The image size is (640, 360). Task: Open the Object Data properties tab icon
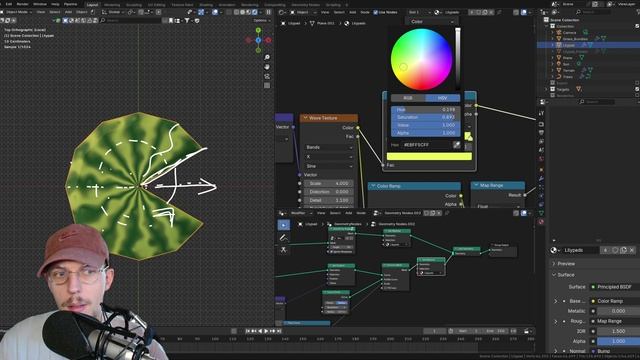541,213
